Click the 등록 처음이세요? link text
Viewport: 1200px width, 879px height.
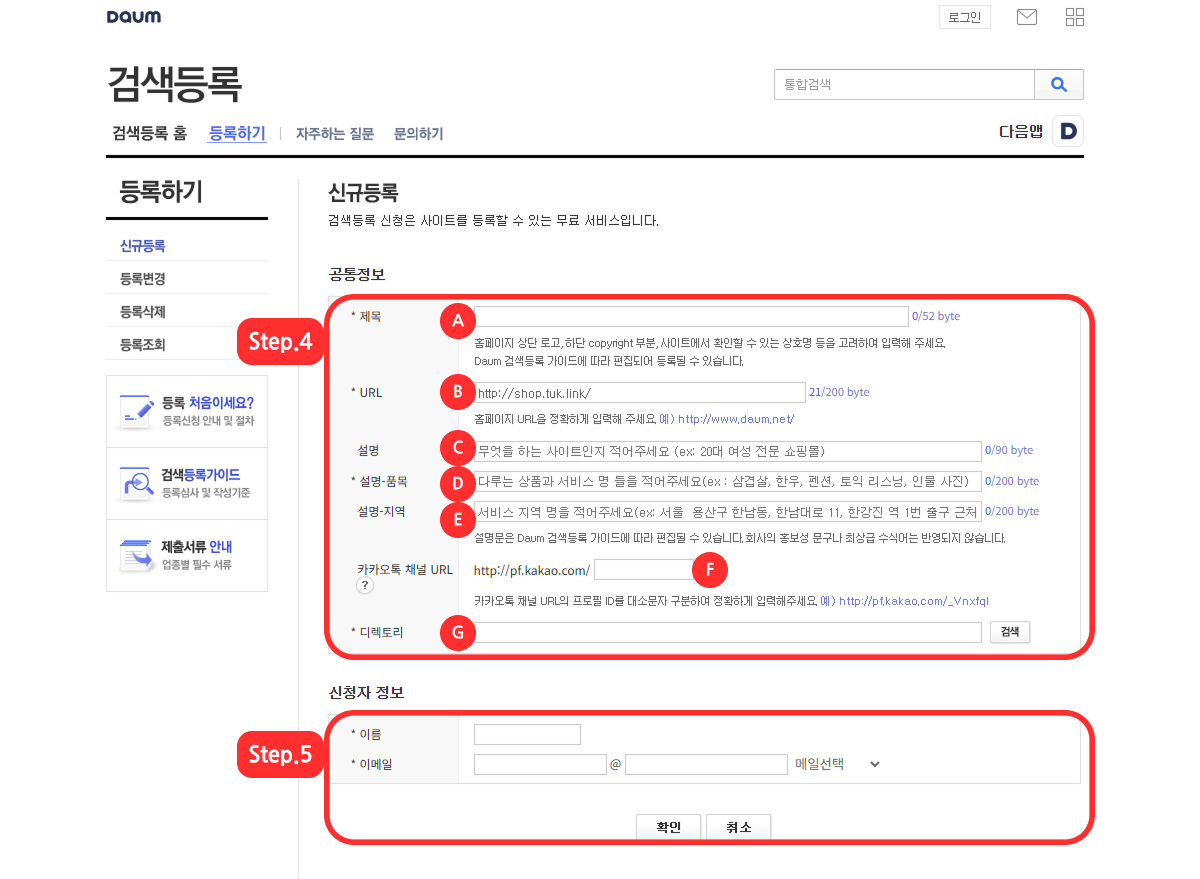click(x=208, y=403)
